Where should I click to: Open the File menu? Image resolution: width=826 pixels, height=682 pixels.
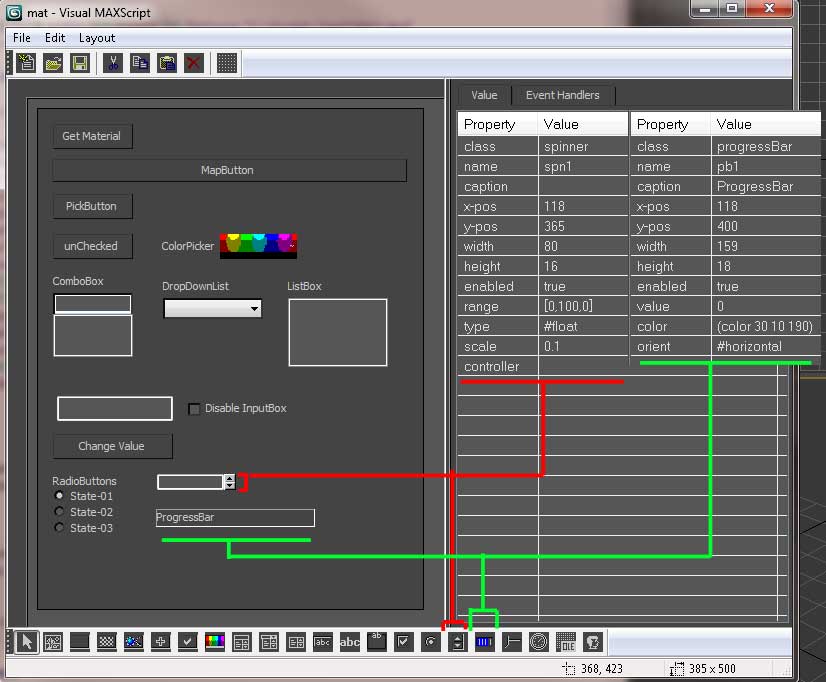(22, 38)
